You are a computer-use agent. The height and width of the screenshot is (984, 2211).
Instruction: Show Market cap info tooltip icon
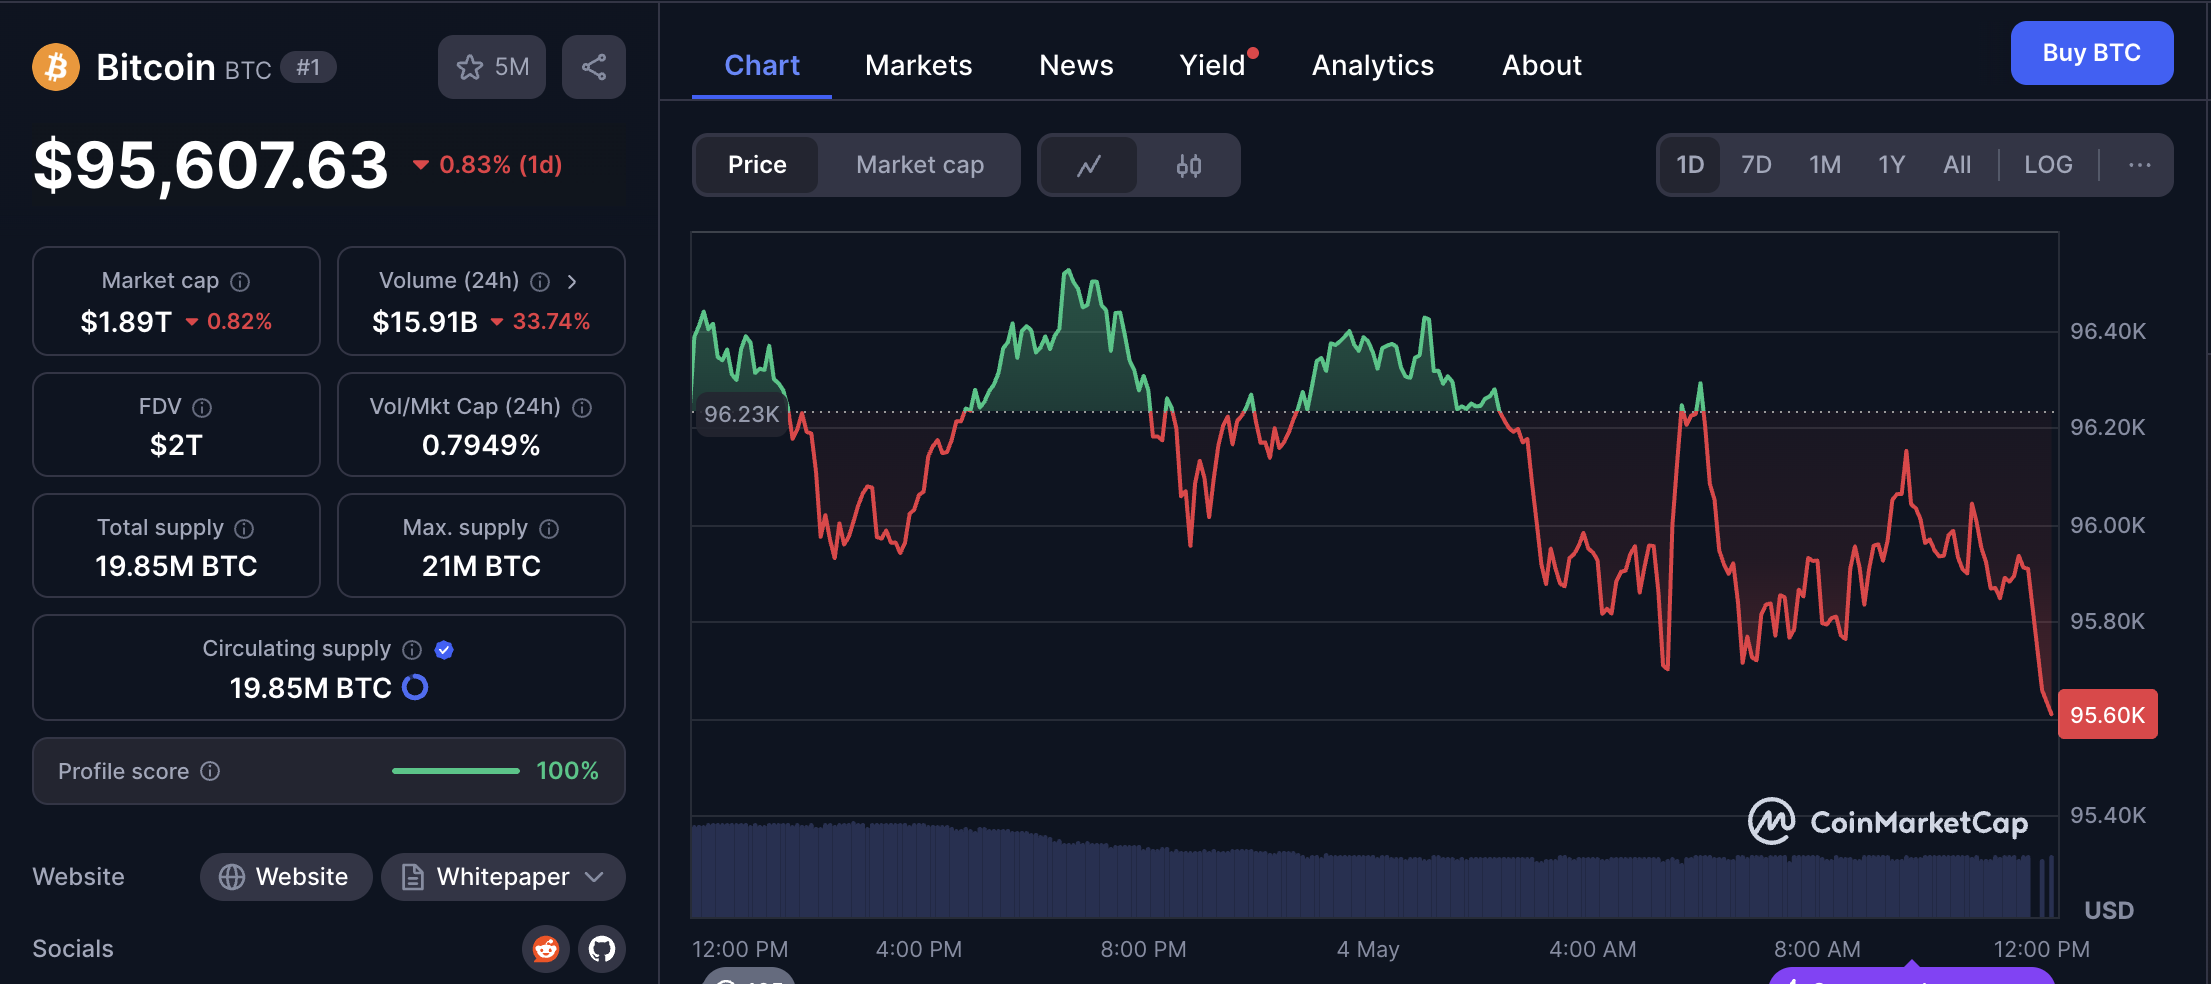tap(240, 282)
